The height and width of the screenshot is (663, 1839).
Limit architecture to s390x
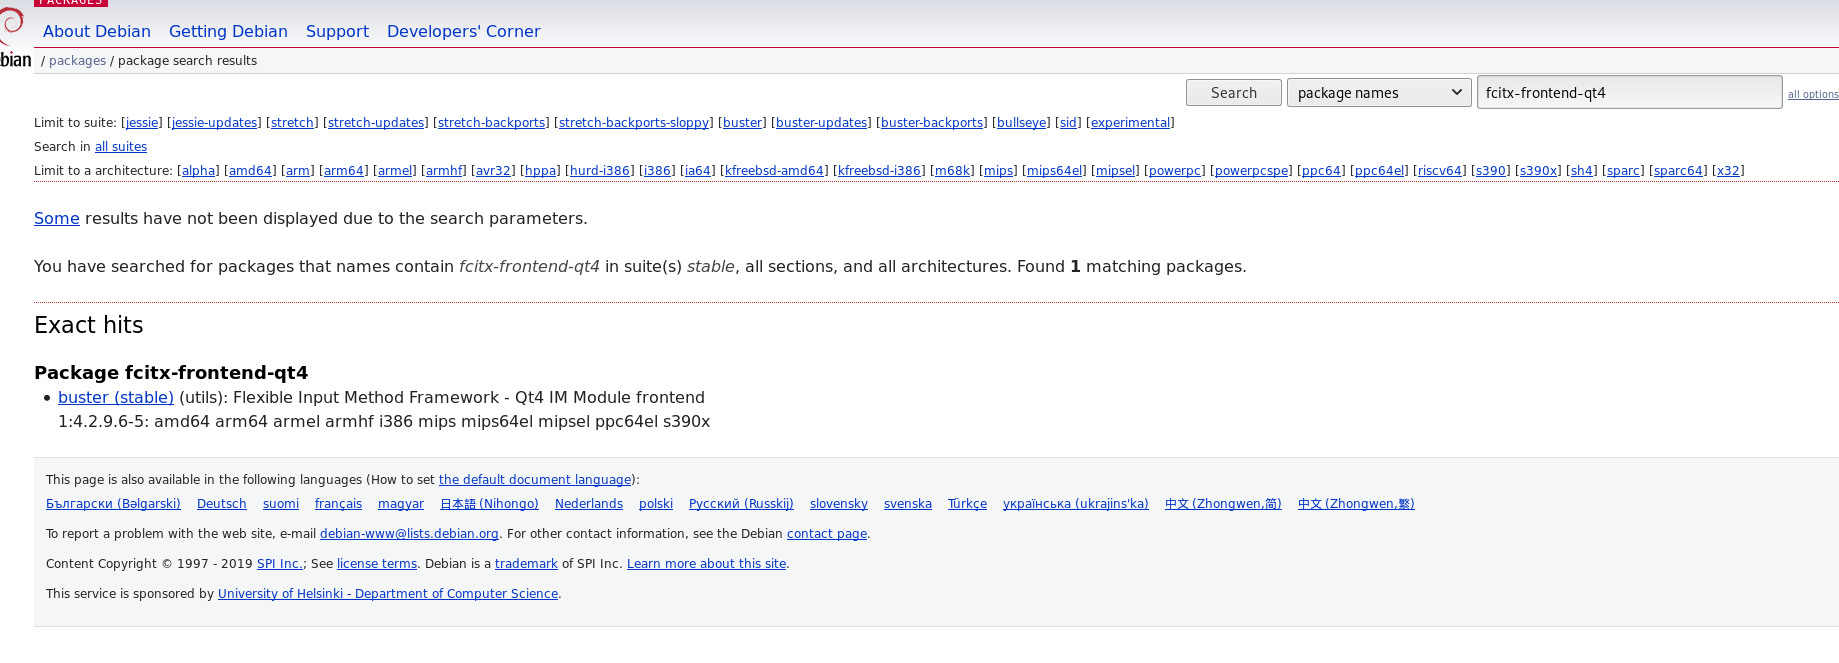point(1538,171)
